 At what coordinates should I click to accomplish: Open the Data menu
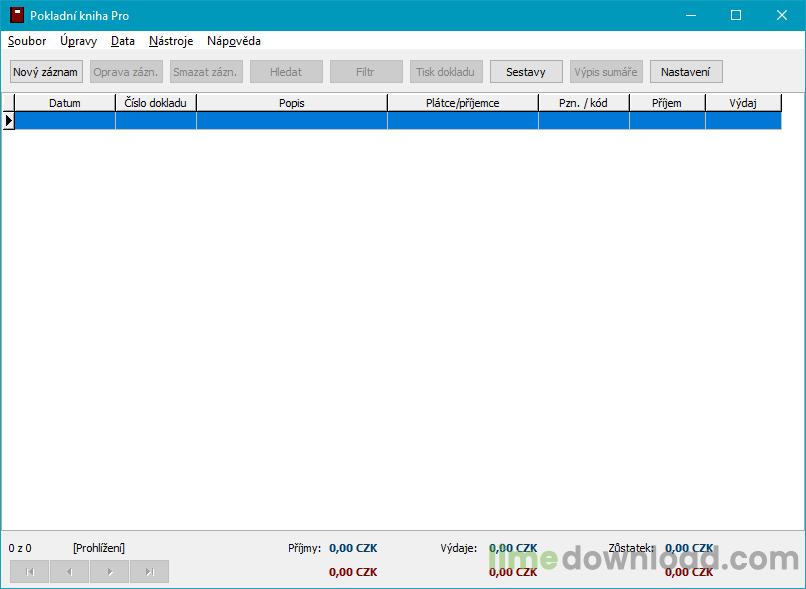click(123, 41)
